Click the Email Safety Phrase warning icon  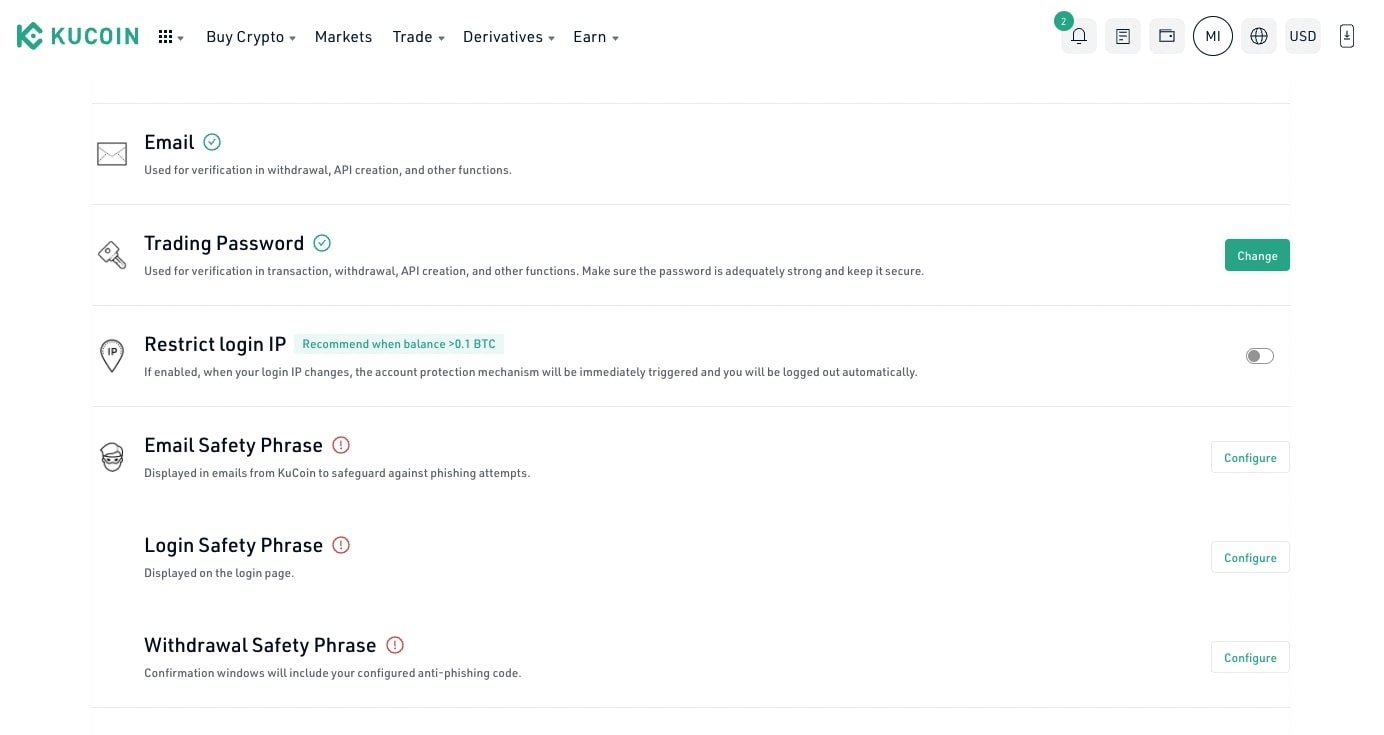pyautogui.click(x=341, y=445)
